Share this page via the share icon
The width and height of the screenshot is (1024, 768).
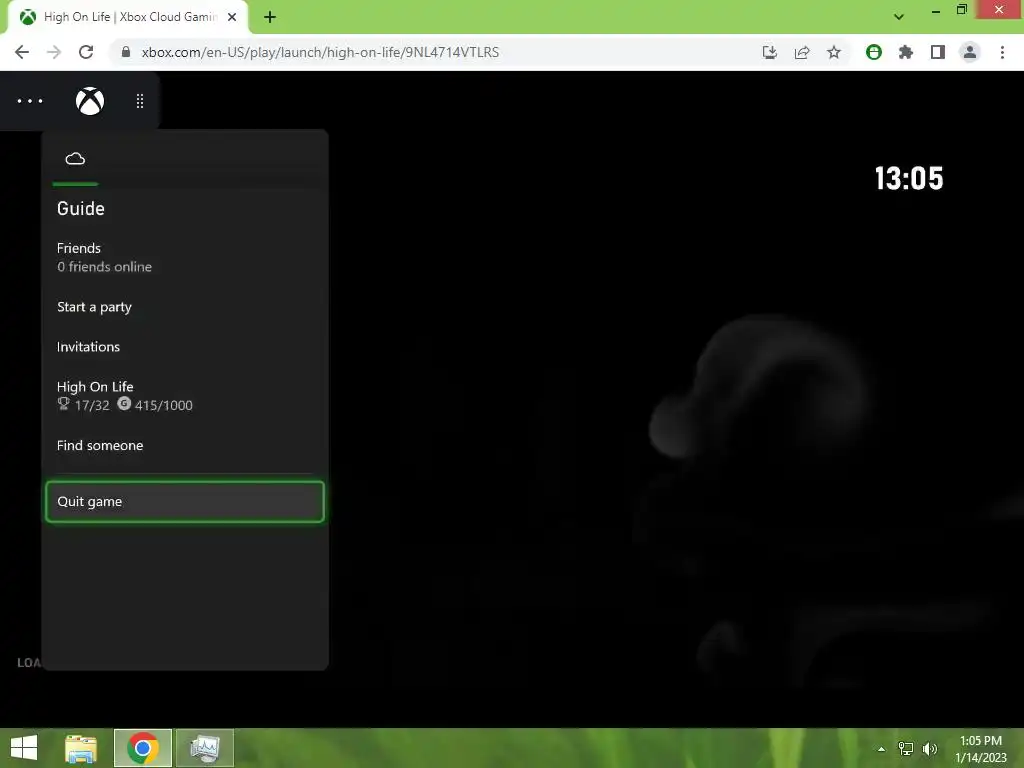coord(802,52)
